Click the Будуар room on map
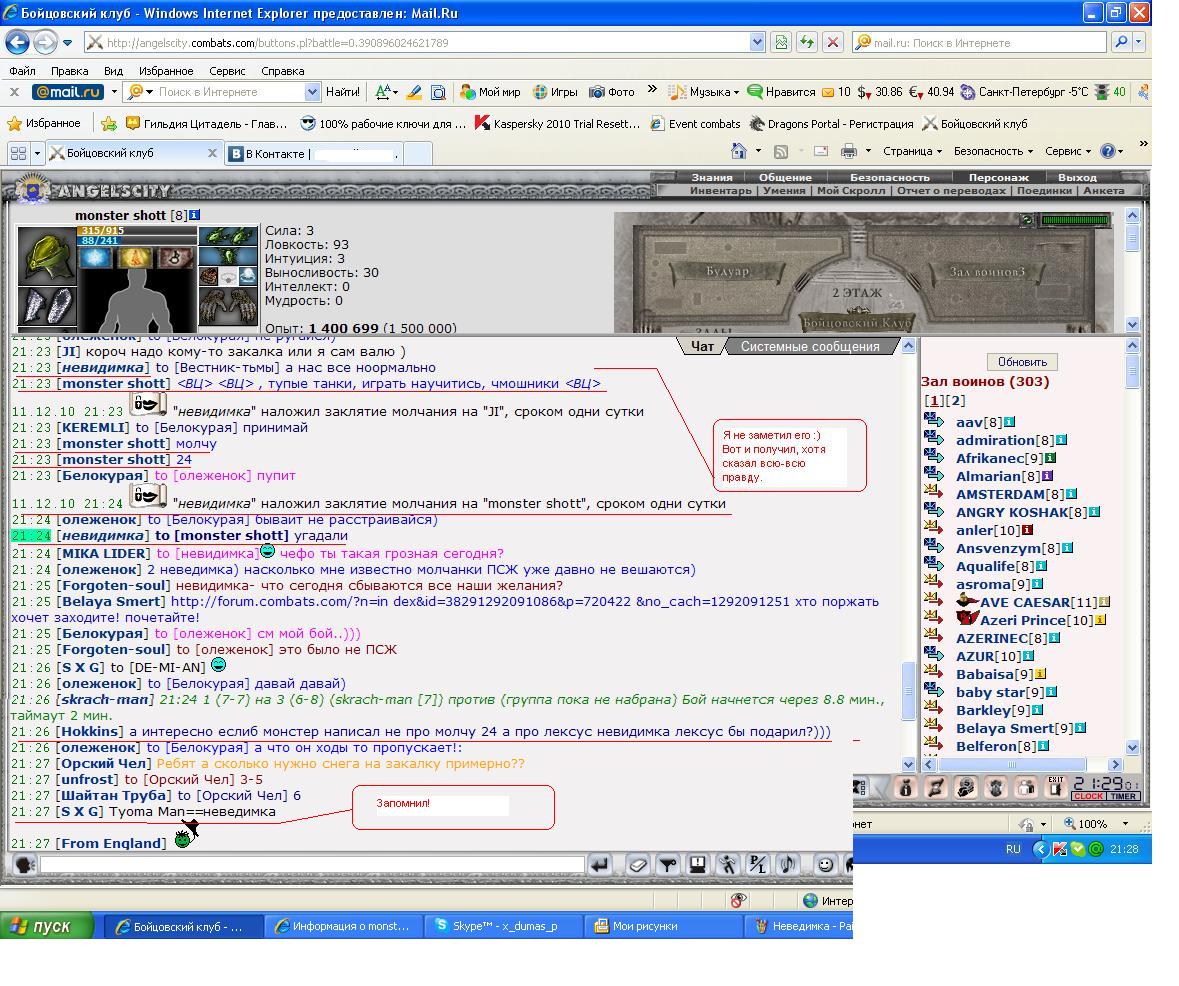The height and width of the screenshot is (986, 1179). point(727,271)
